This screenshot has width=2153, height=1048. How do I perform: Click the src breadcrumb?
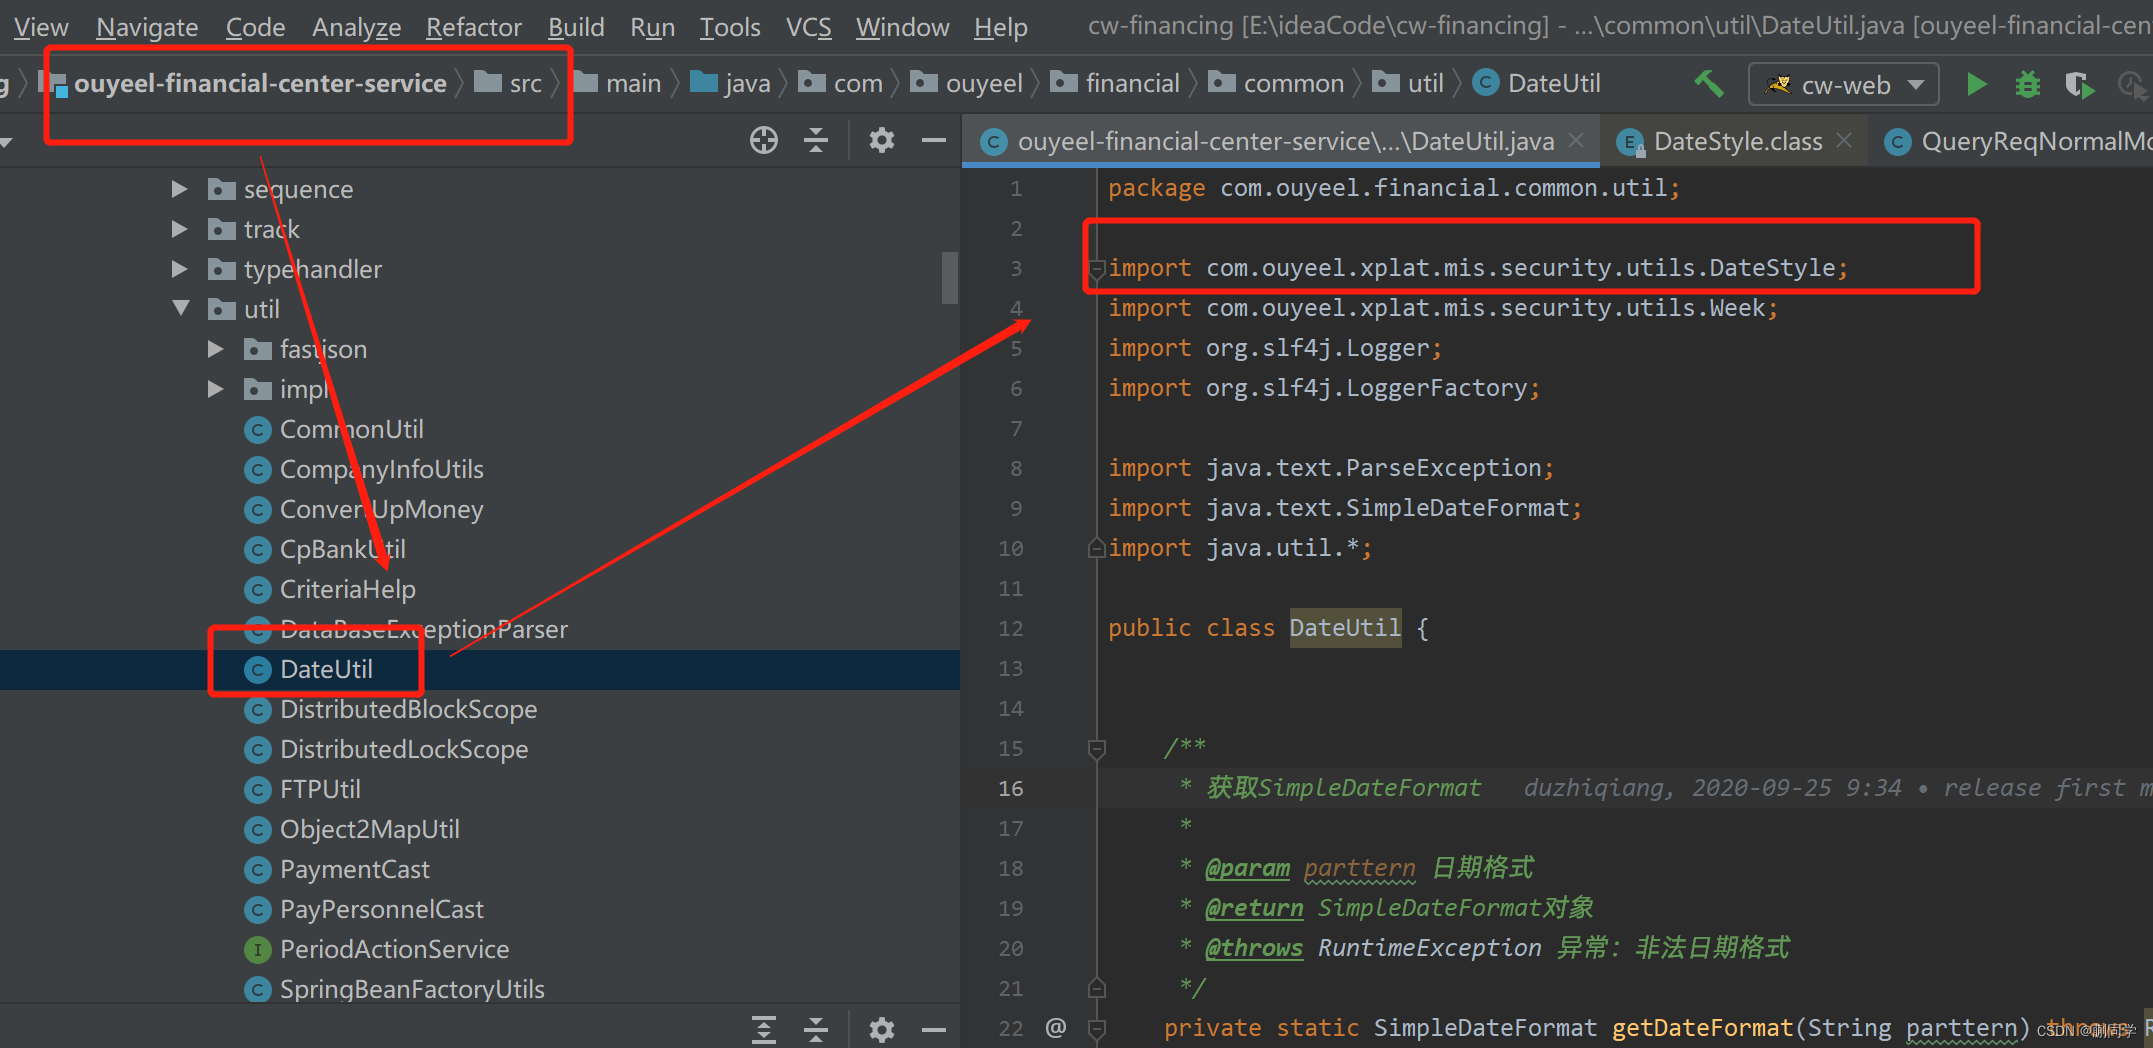(508, 83)
